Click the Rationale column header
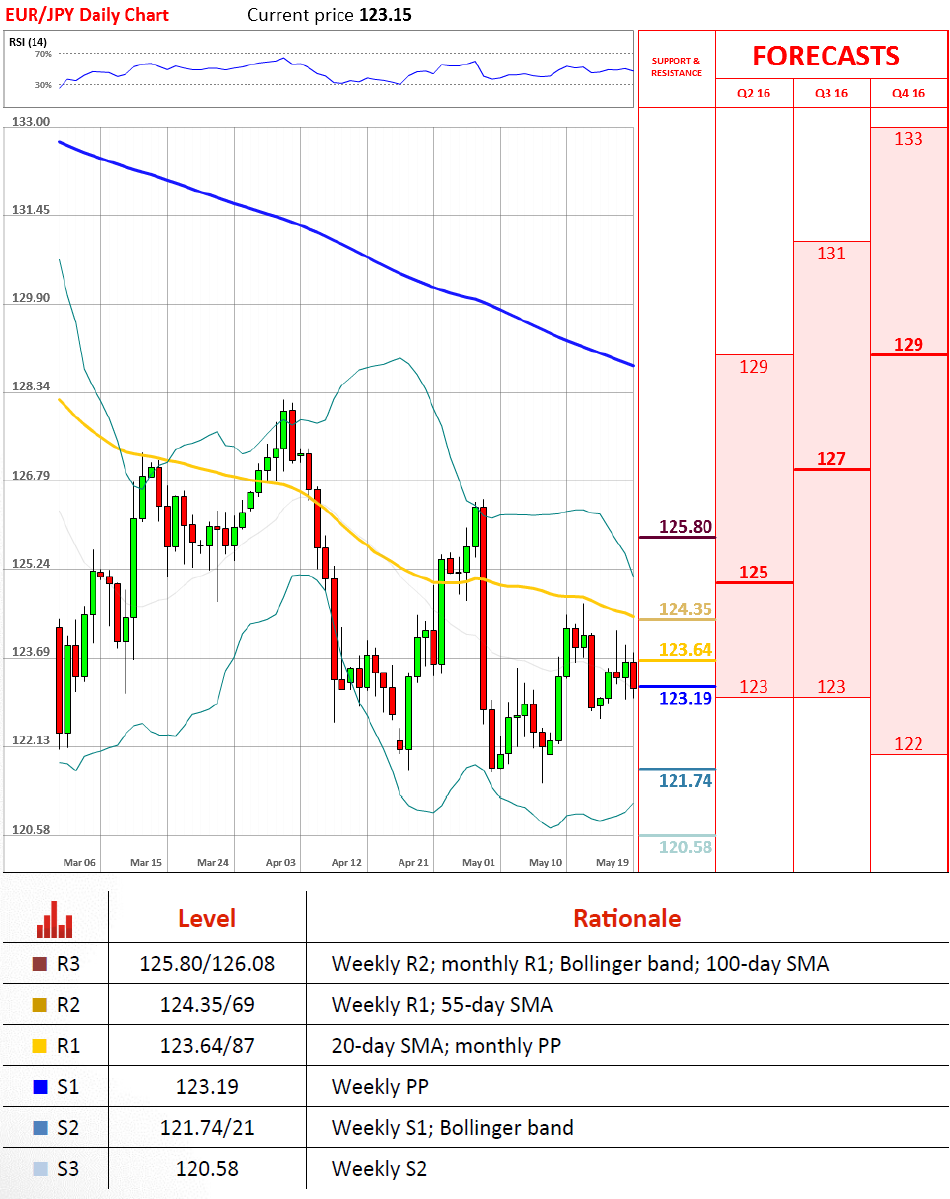Image resolution: width=950 pixels, height=1199 pixels. point(627,918)
